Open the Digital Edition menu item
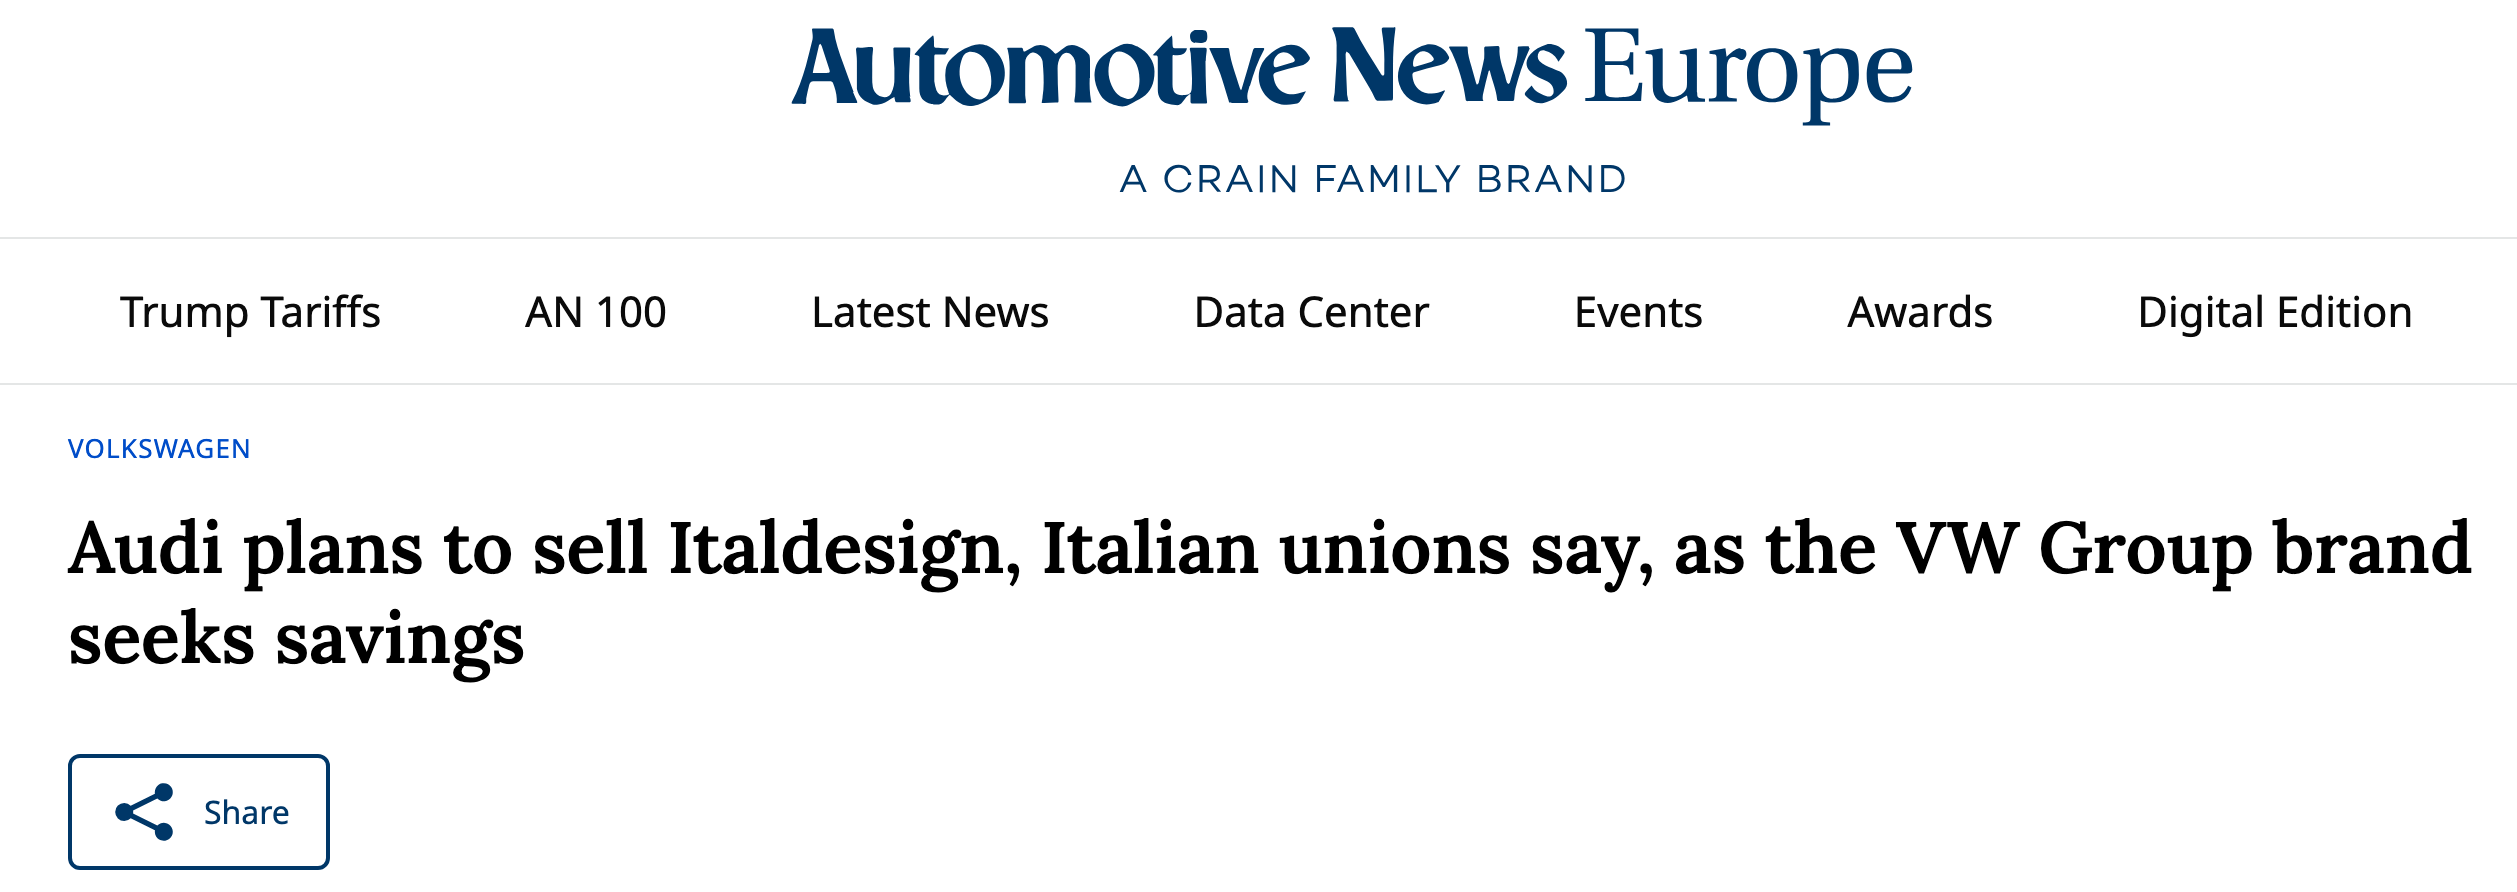Screen dimensions: 2517x892 (x=2275, y=312)
